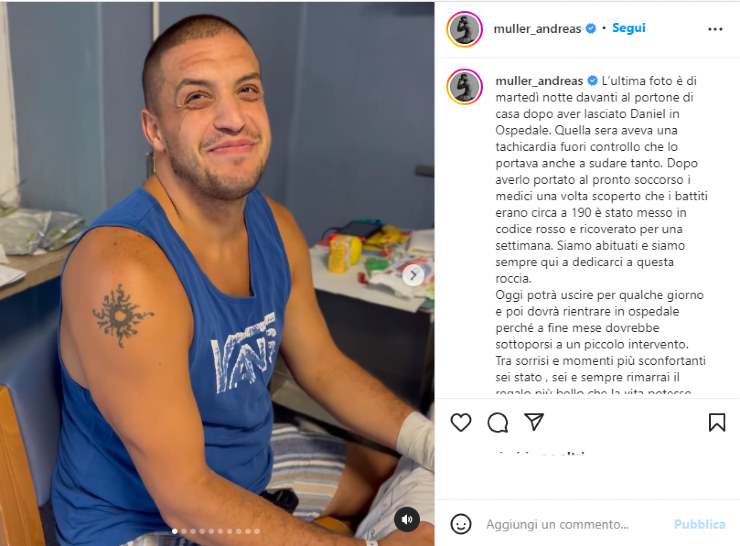This screenshot has width=740, height=546.
Task: Click verified badge beside header username
Action: coord(590,28)
